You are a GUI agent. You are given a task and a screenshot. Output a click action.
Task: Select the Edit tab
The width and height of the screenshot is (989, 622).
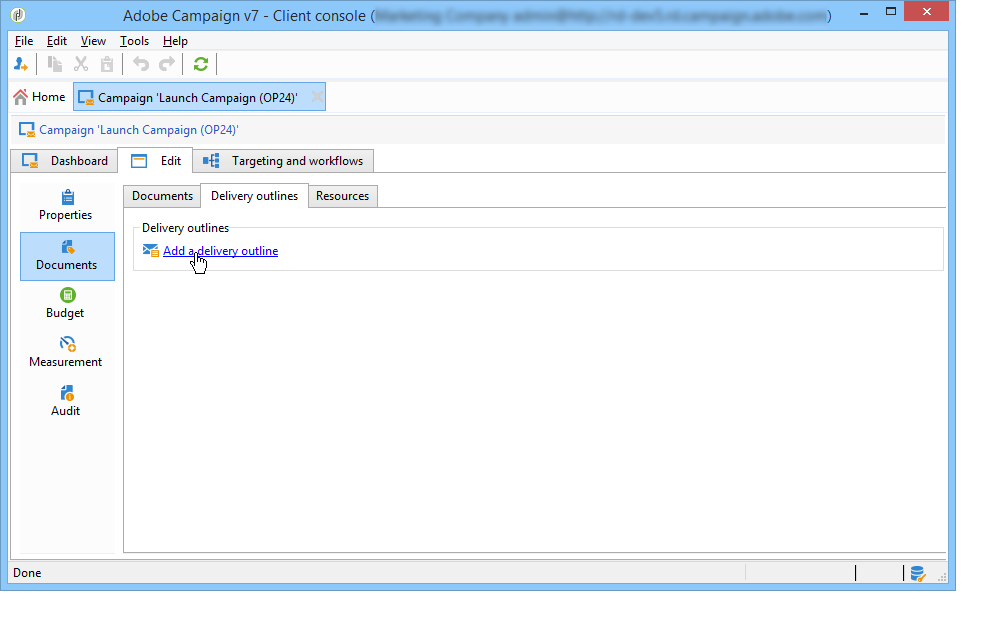(x=155, y=161)
